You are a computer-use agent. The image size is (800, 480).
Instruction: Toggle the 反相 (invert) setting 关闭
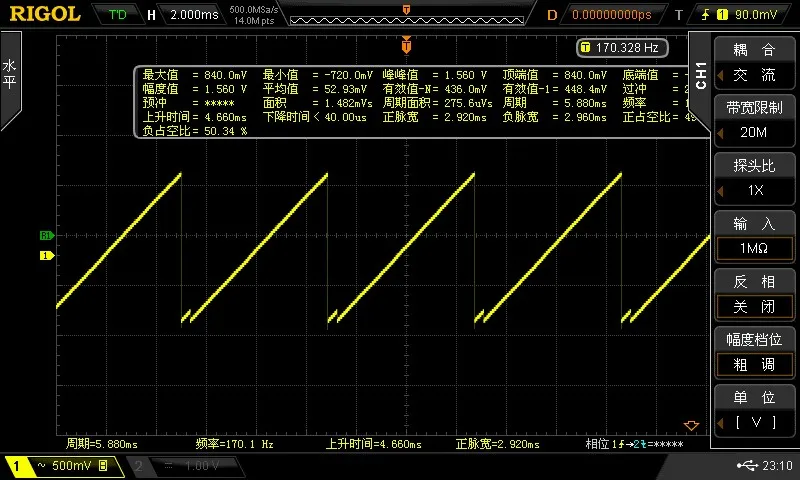coord(754,295)
